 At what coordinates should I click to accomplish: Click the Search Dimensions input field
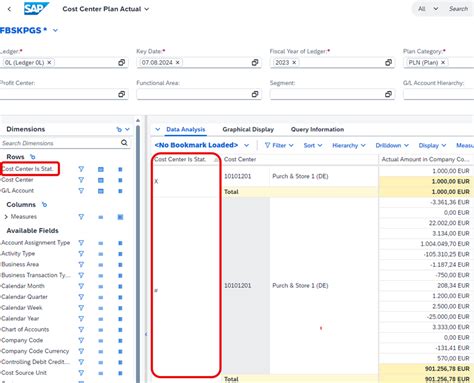click(x=60, y=143)
